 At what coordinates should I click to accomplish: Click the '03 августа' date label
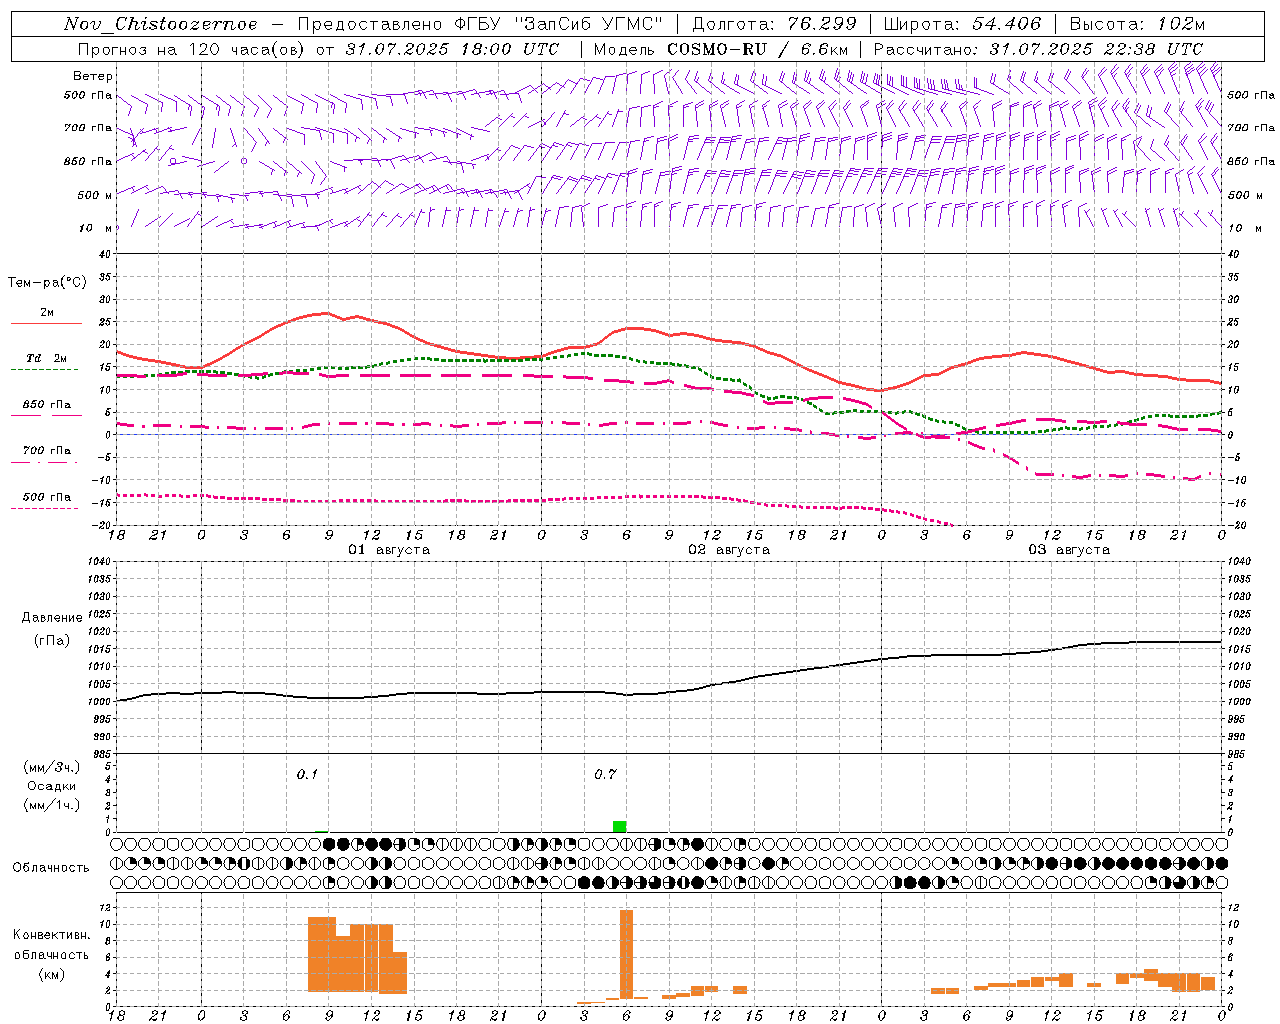(1069, 550)
